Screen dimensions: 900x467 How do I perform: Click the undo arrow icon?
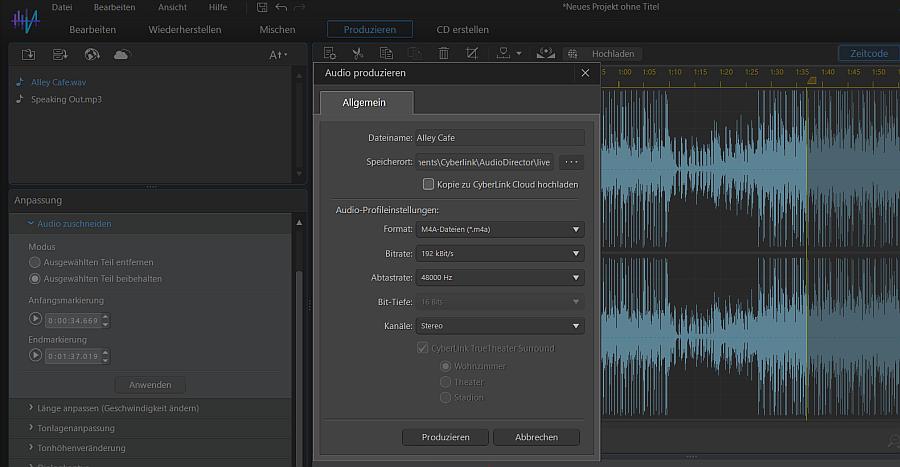click(x=281, y=8)
